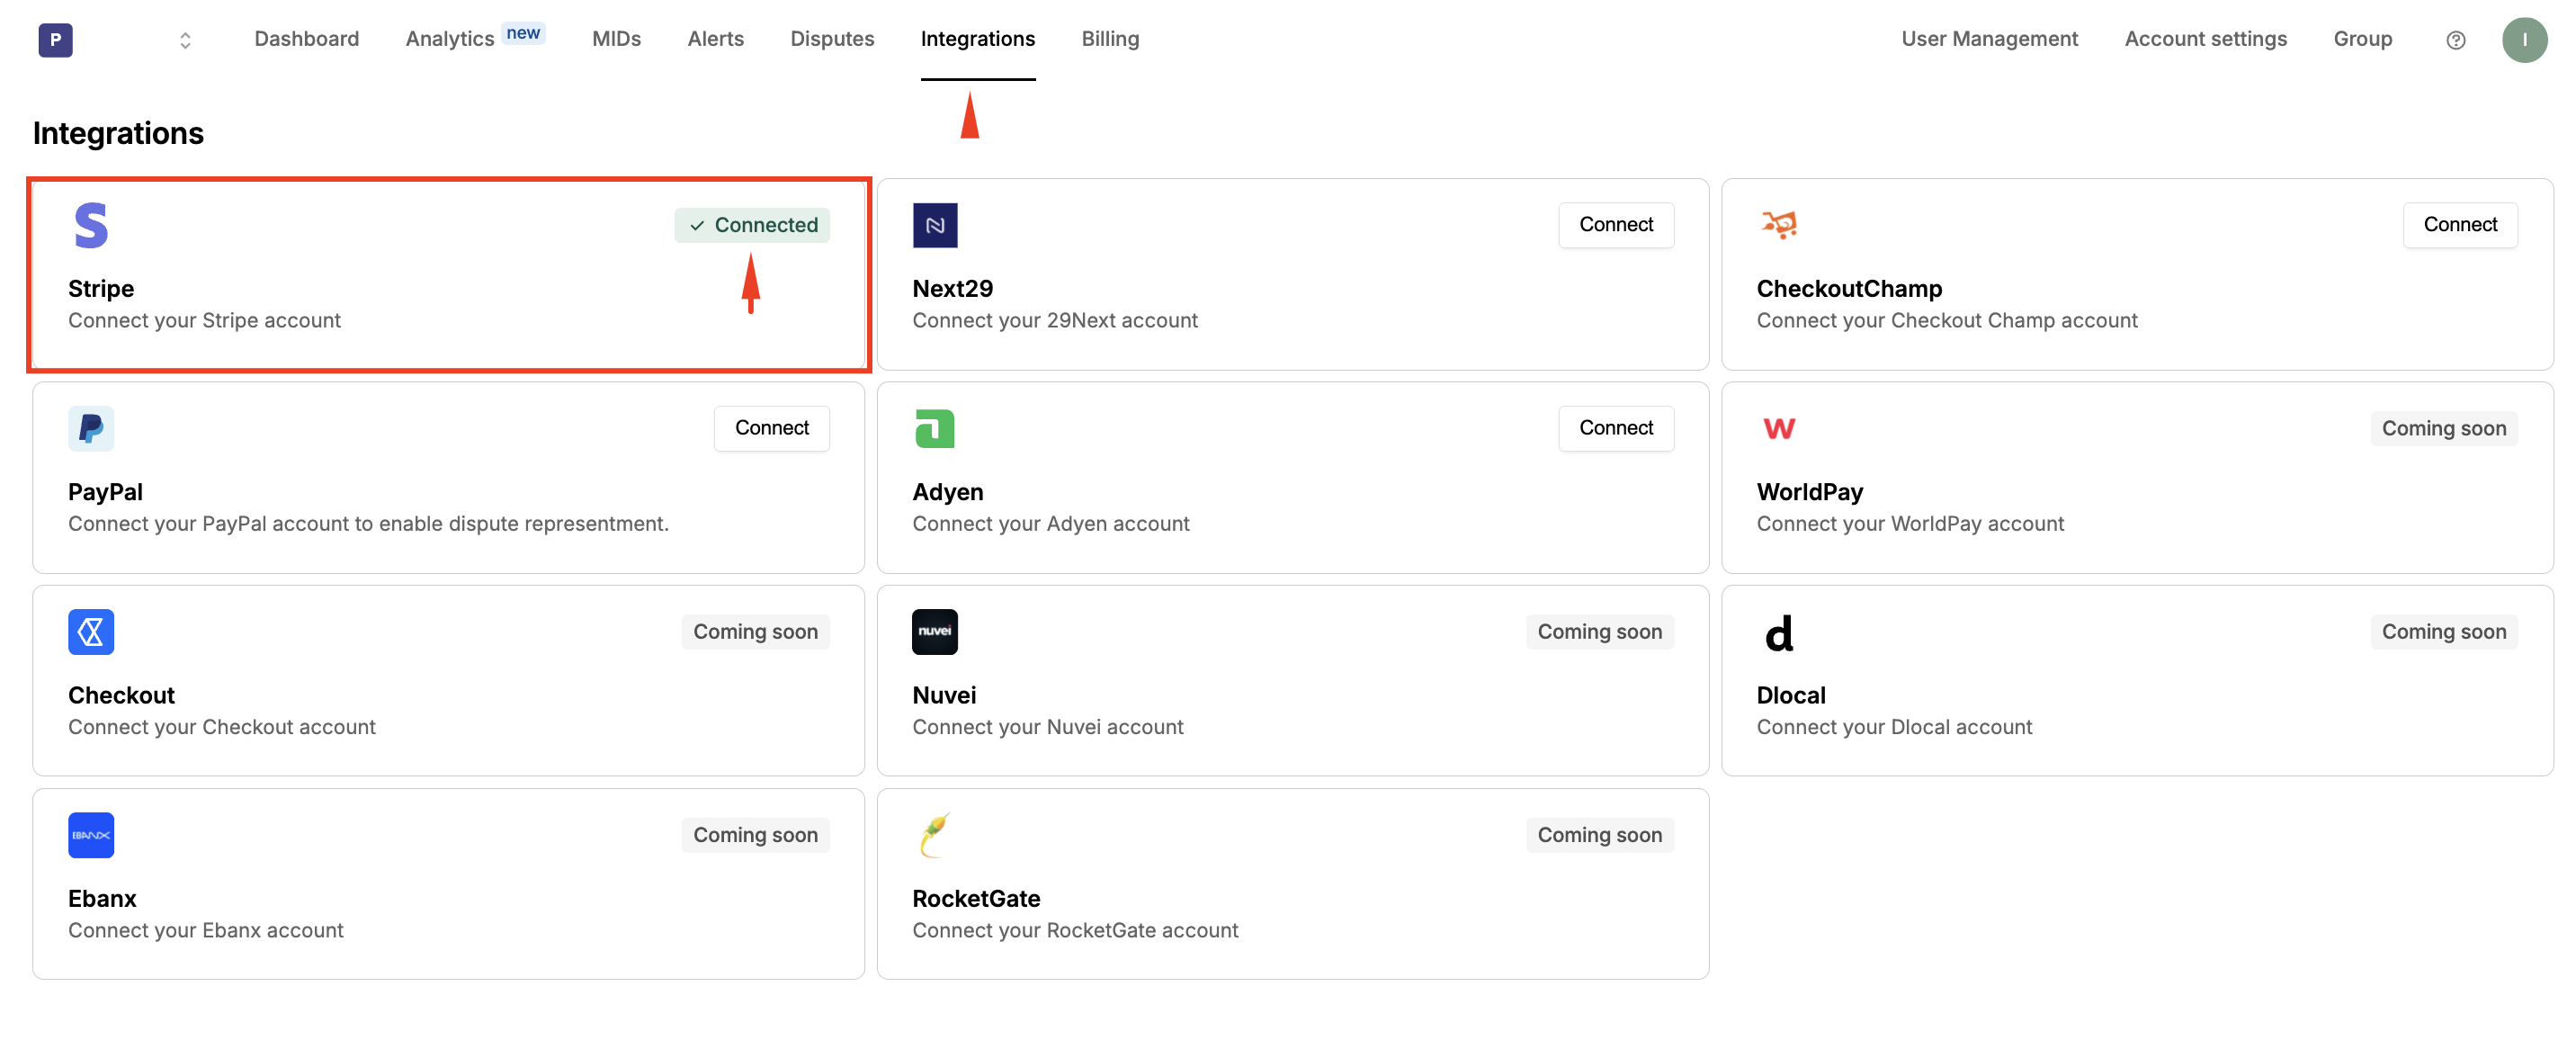The width and height of the screenshot is (2576, 1058).
Task: Connect the Next29 integration
Action: 1615,225
